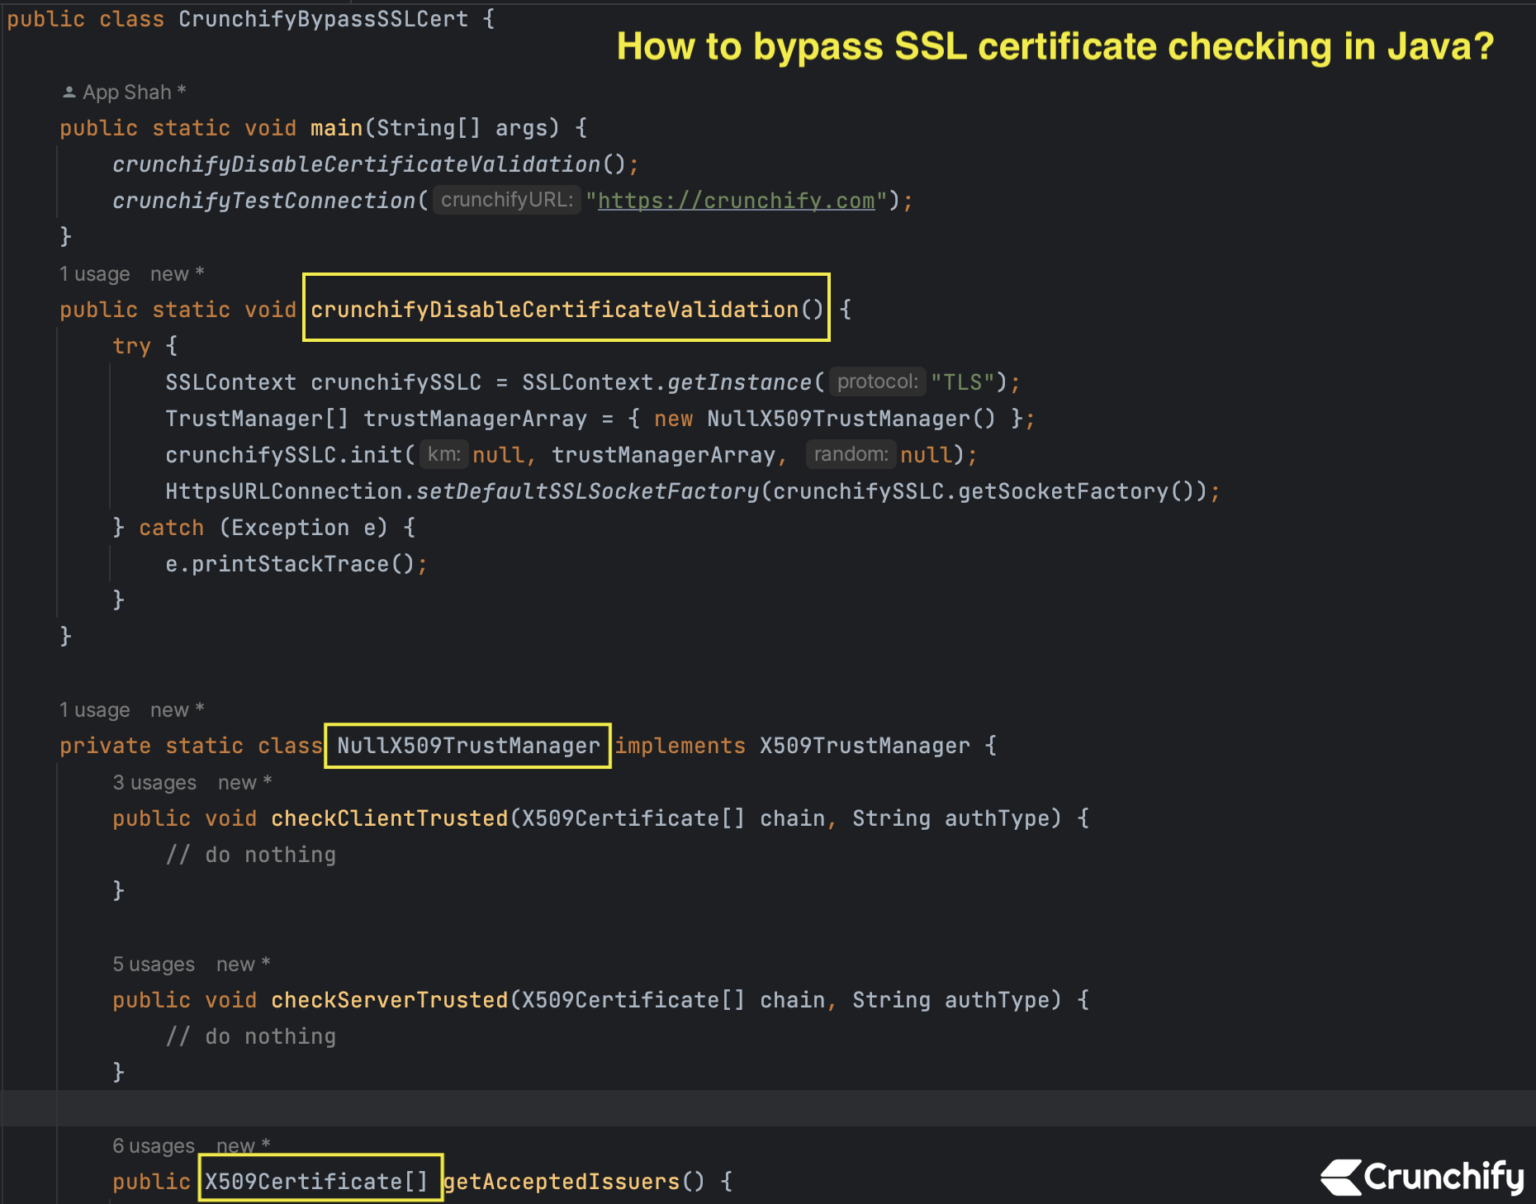Click new * annotation above the main usage line
Screen dimensions: 1536x1204
[x=176, y=273]
